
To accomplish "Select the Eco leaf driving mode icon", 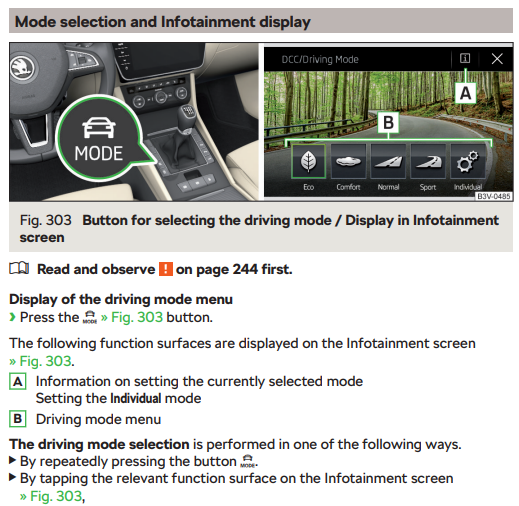I will tap(308, 161).
